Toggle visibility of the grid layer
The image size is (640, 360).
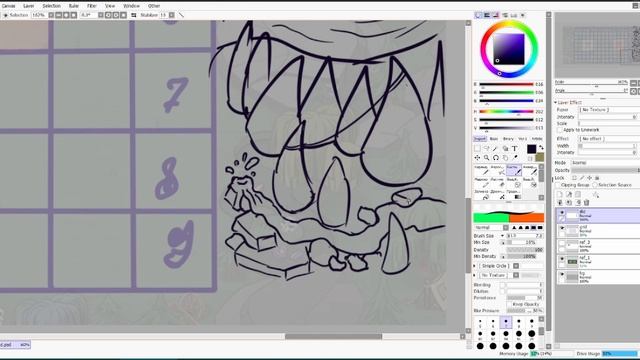562,228
